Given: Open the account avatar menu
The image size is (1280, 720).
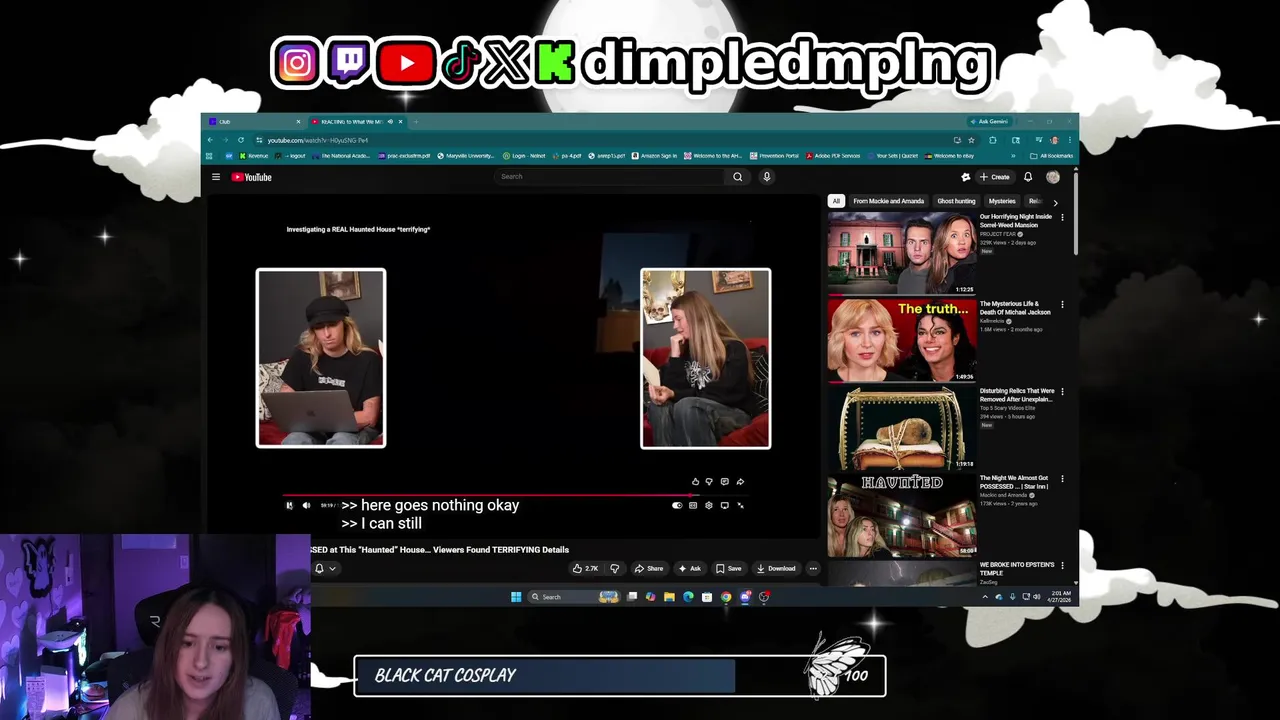Looking at the screenshot, I should click(x=1053, y=177).
